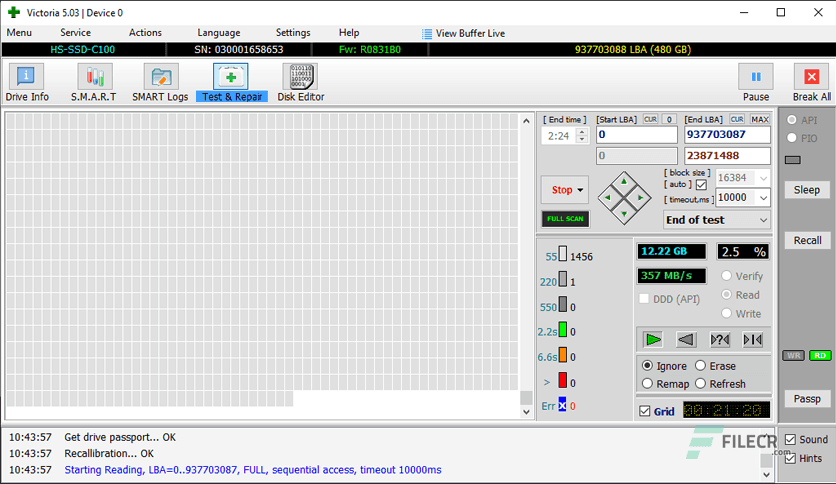
Task: Select the PIO access mode
Action: click(x=792, y=138)
